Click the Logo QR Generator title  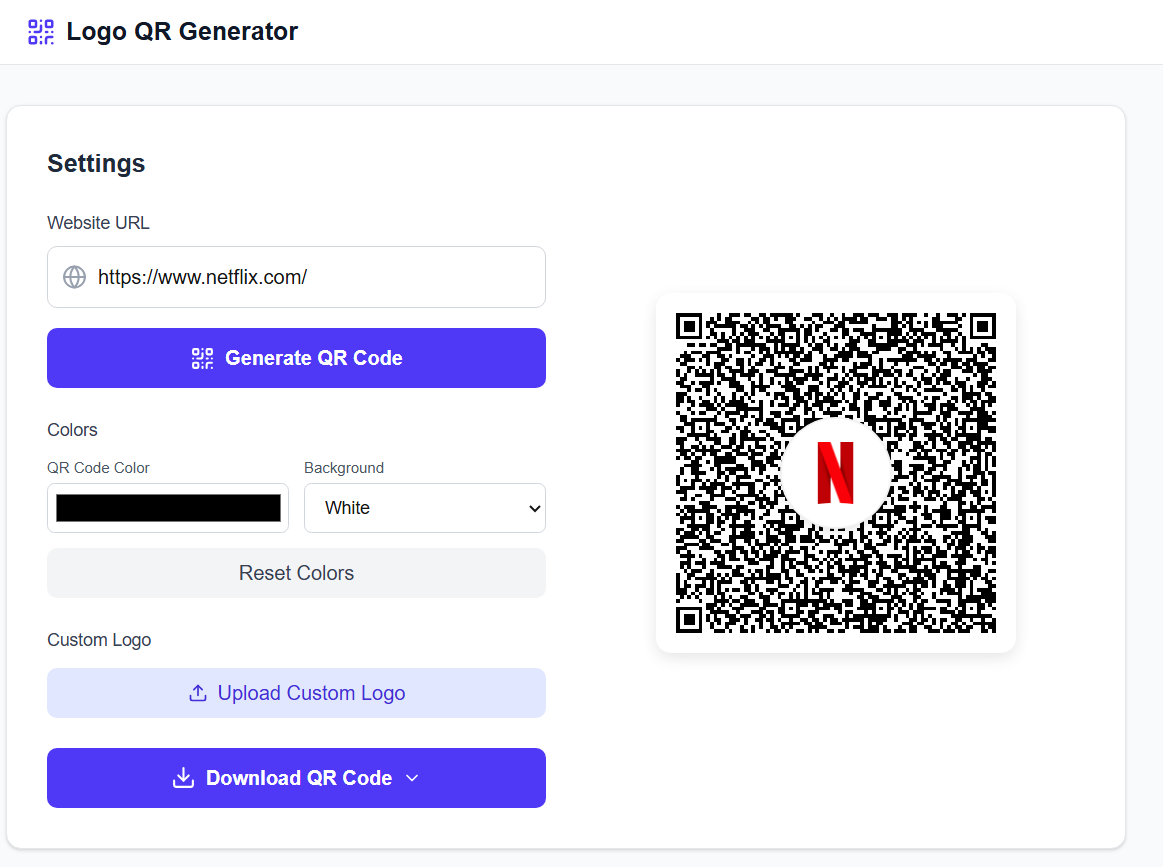182,32
